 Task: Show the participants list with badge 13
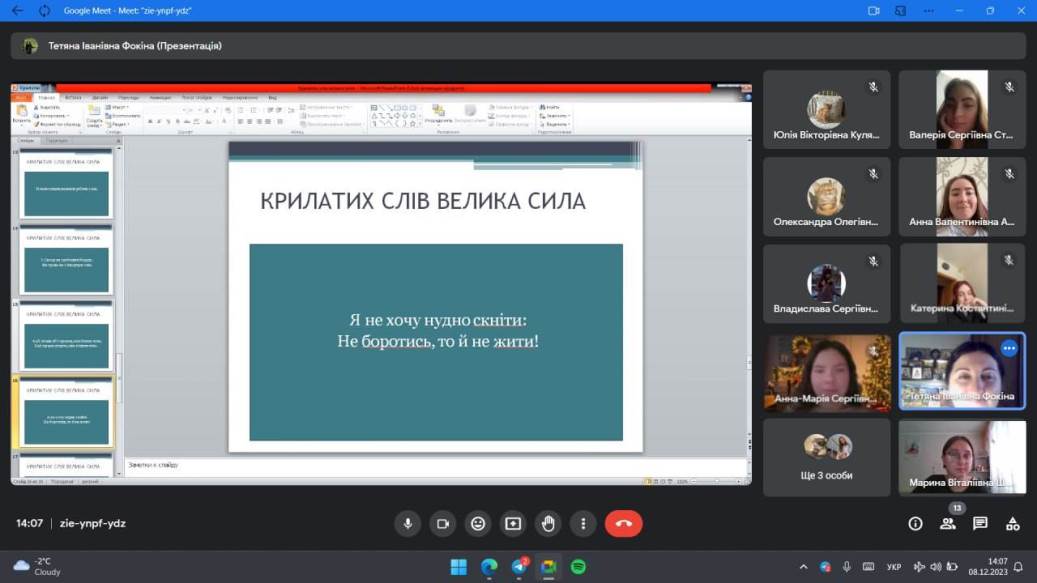click(948, 523)
